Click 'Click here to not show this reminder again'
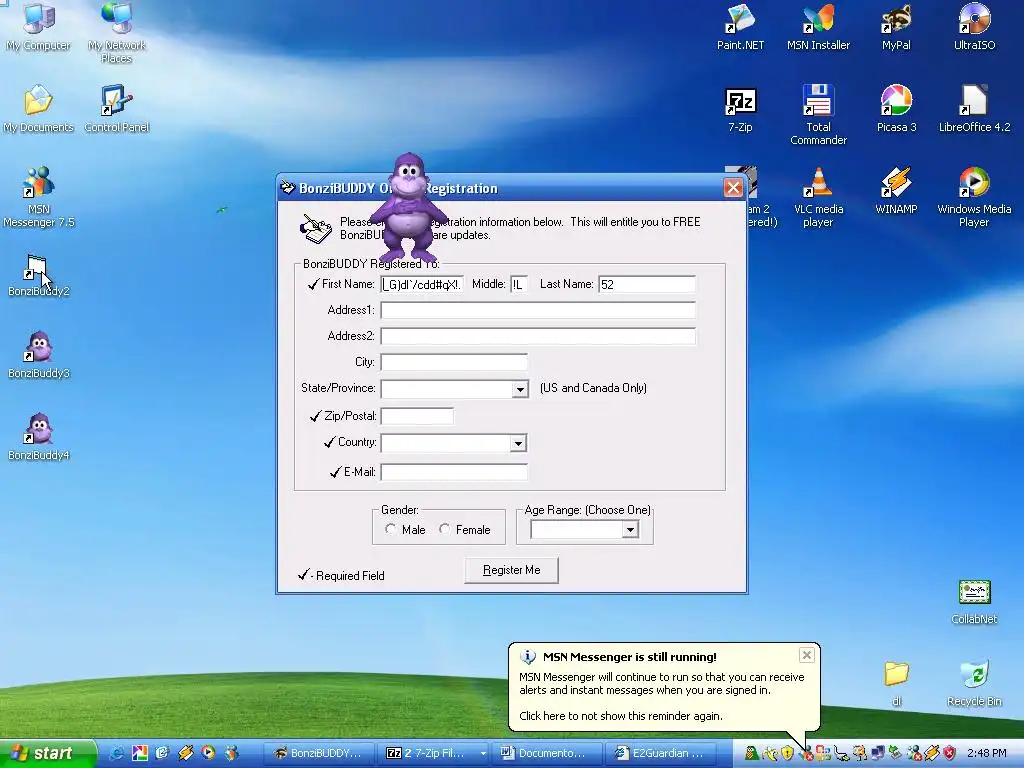The width and height of the screenshot is (1024, 768). coord(620,716)
